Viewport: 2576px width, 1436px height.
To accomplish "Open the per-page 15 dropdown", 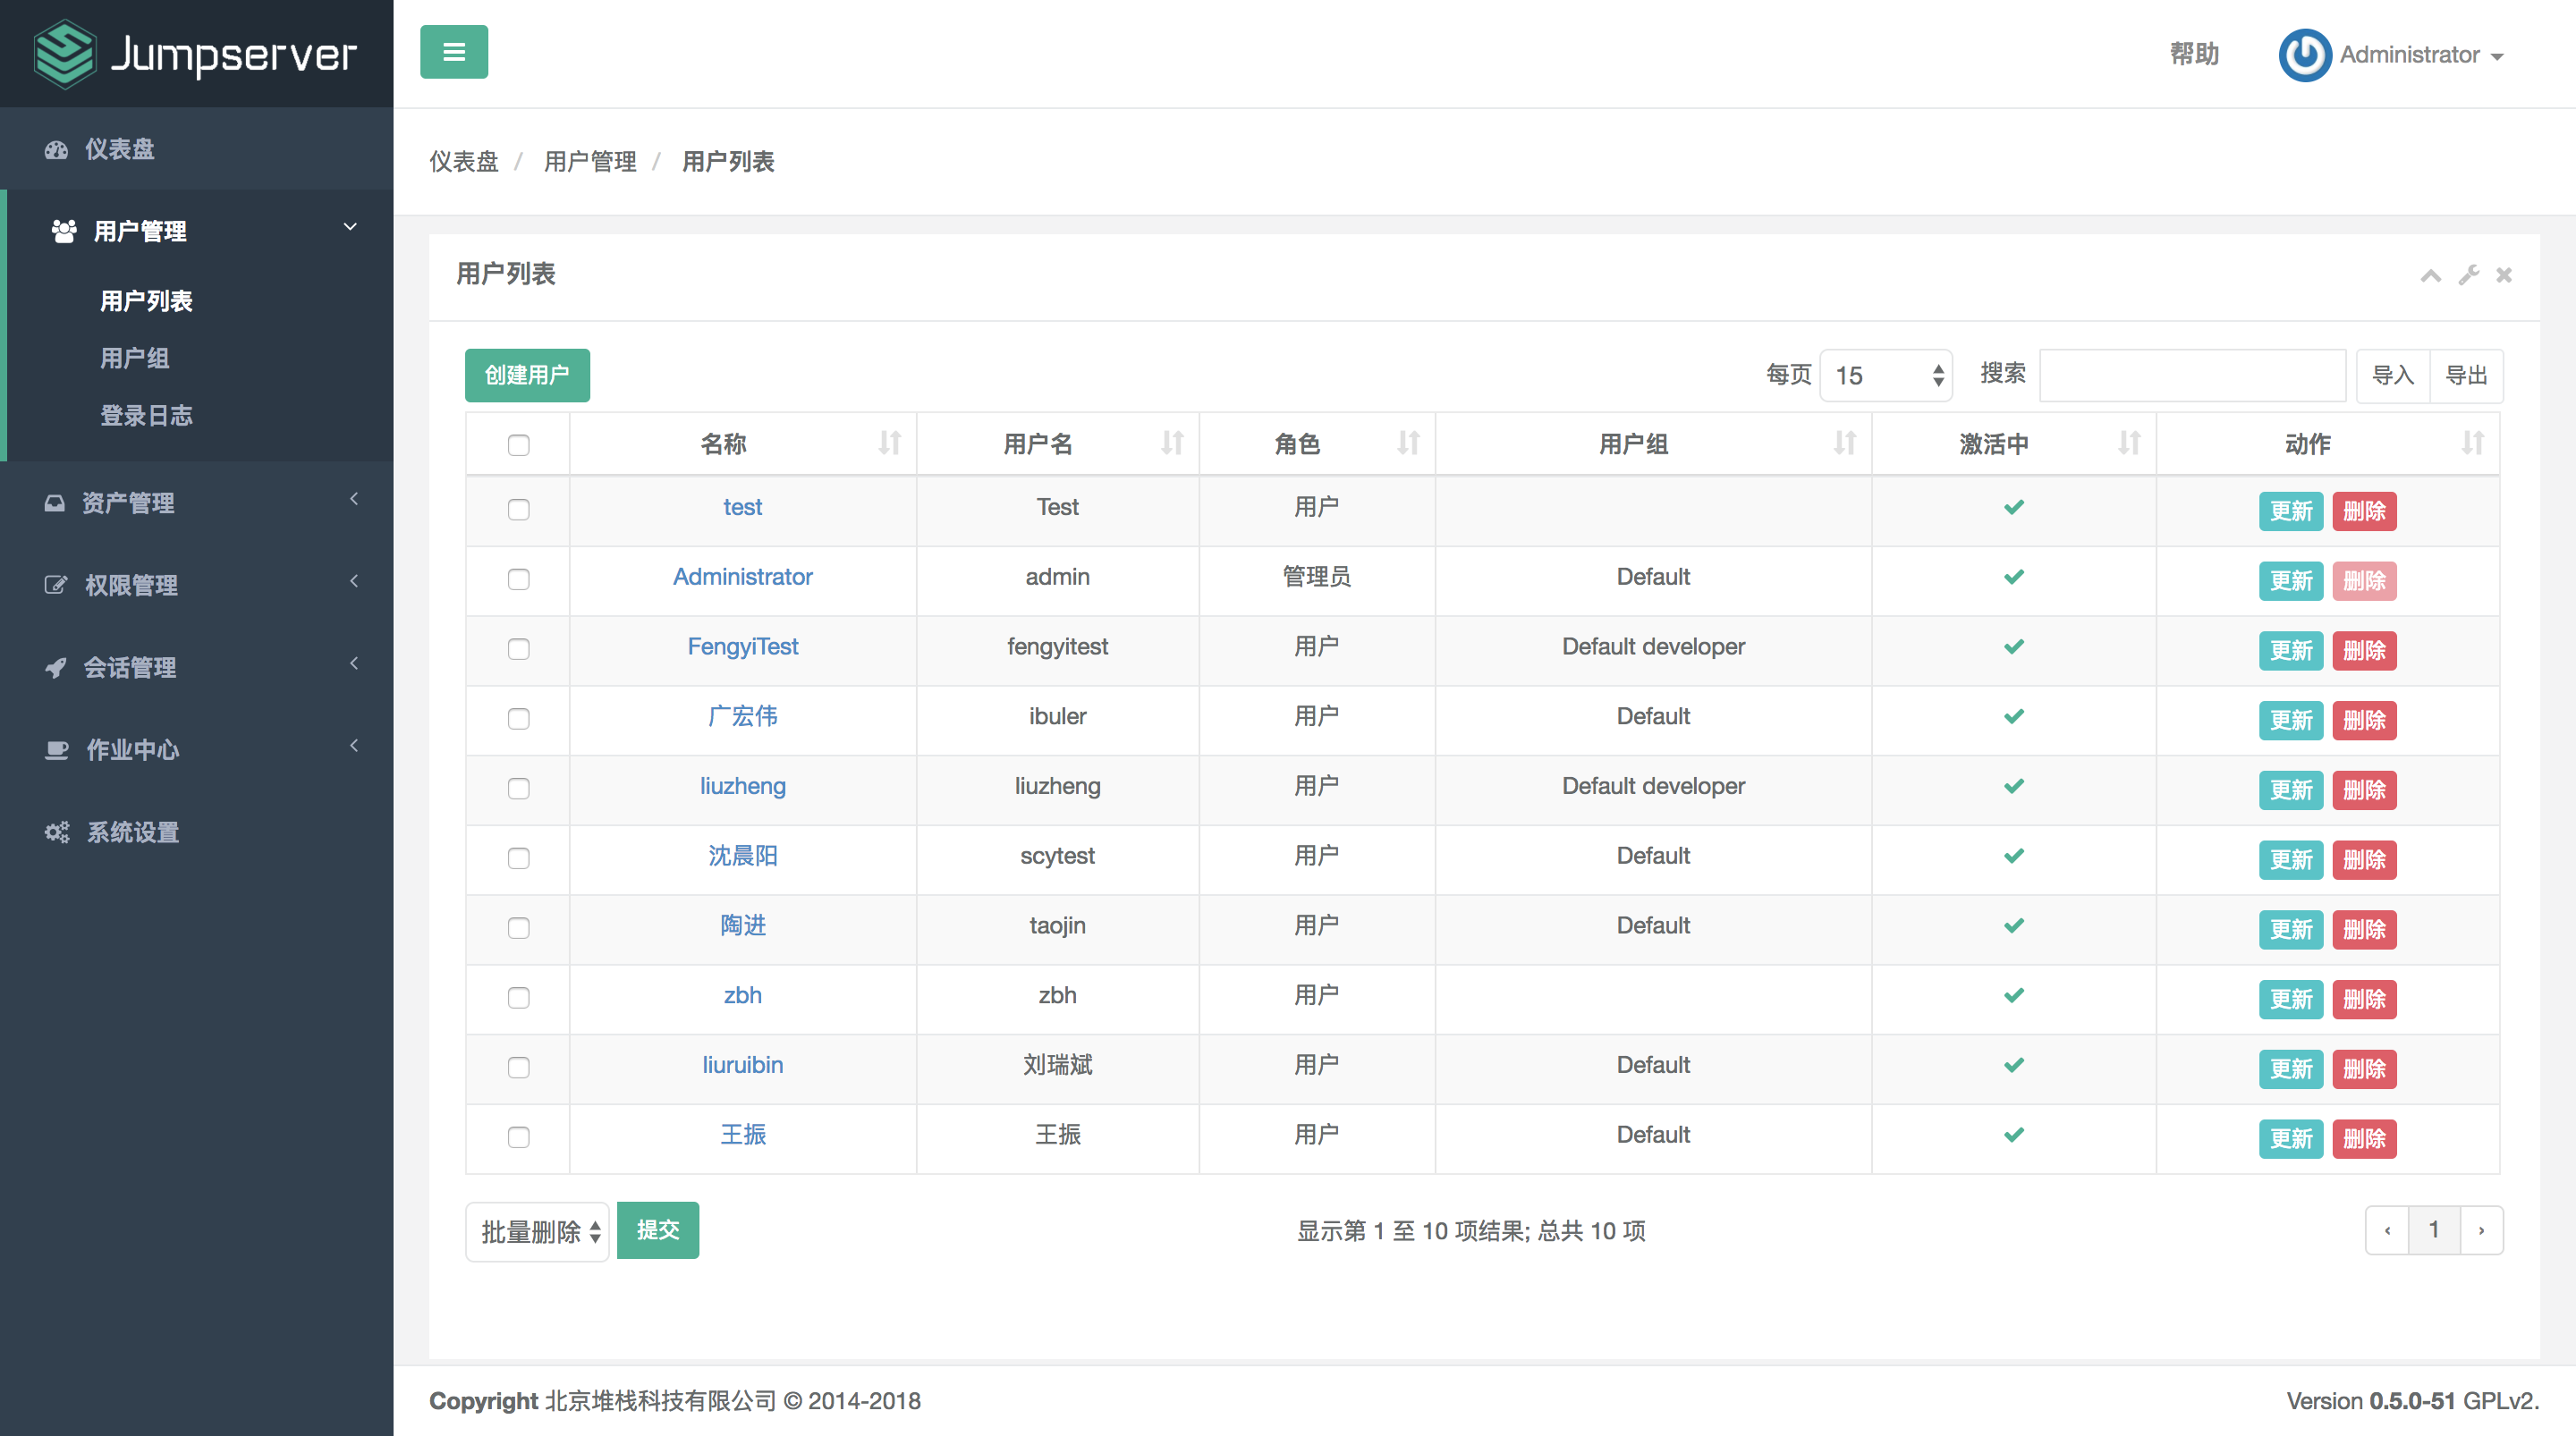I will click(1885, 376).
